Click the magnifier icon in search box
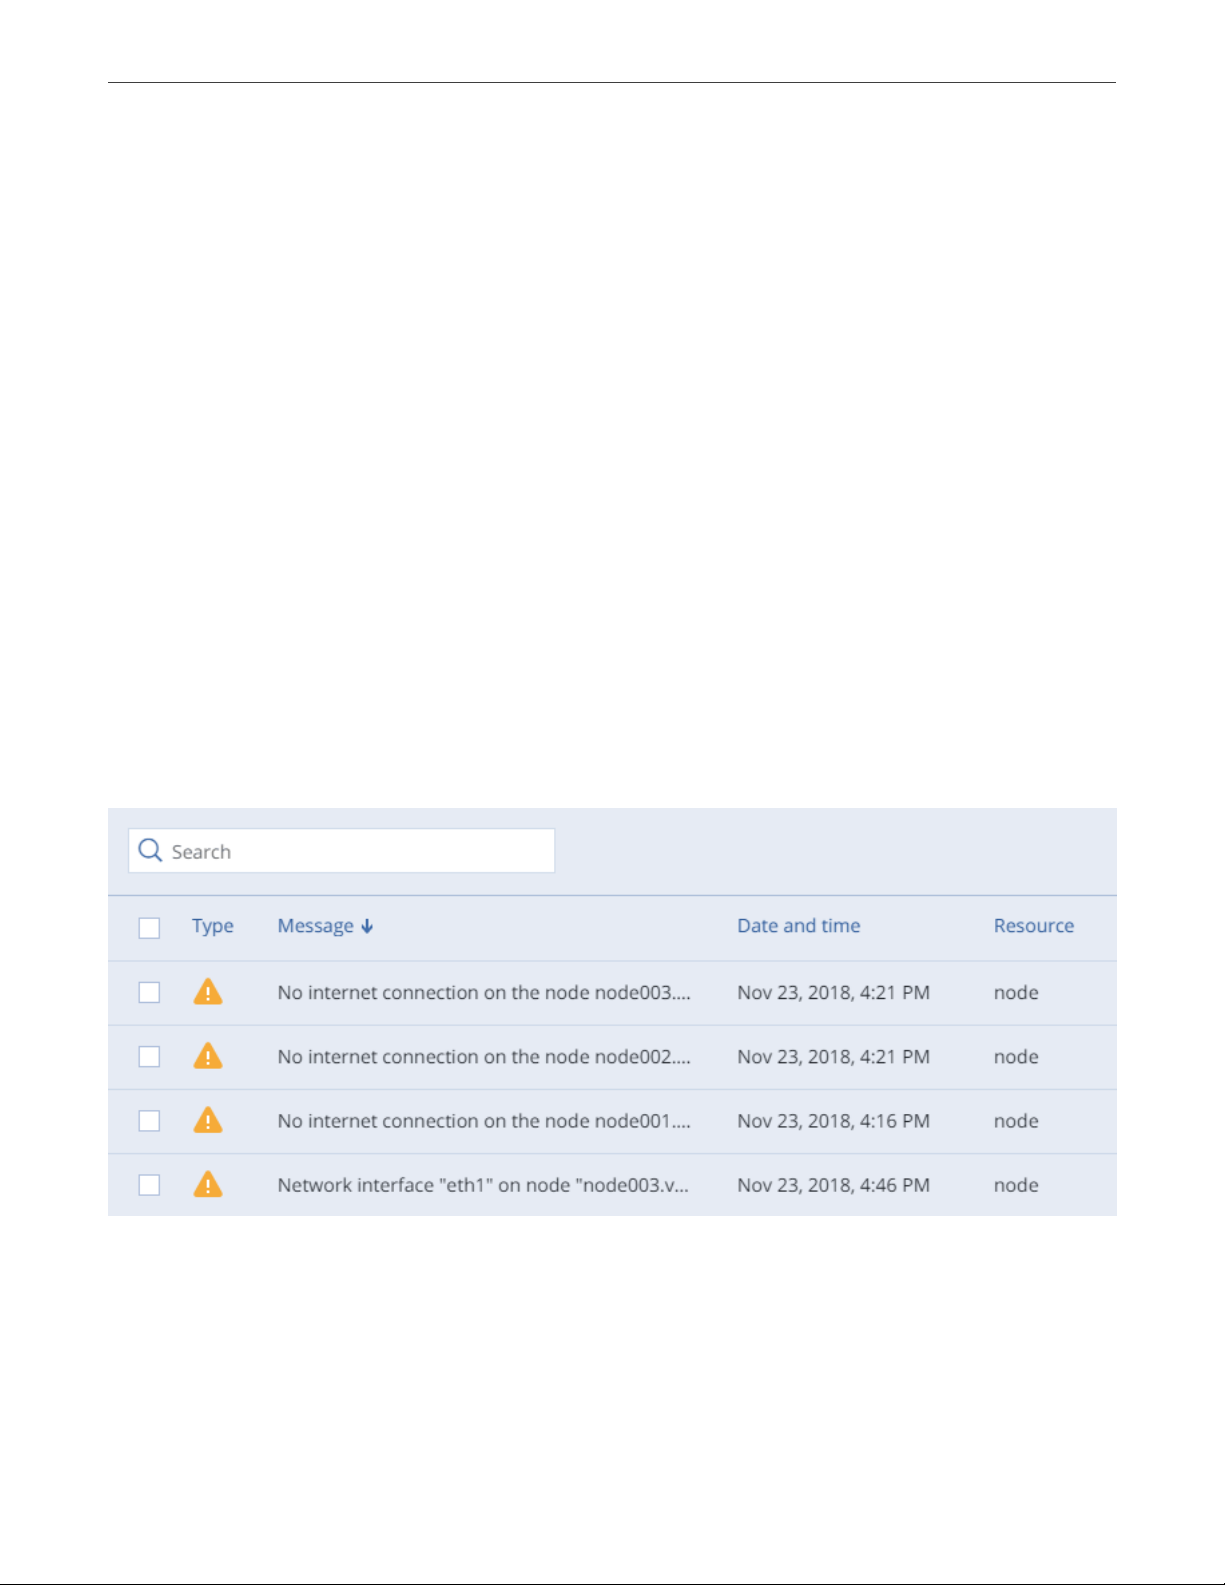Screen dimensions: 1225x1585 [x=150, y=851]
